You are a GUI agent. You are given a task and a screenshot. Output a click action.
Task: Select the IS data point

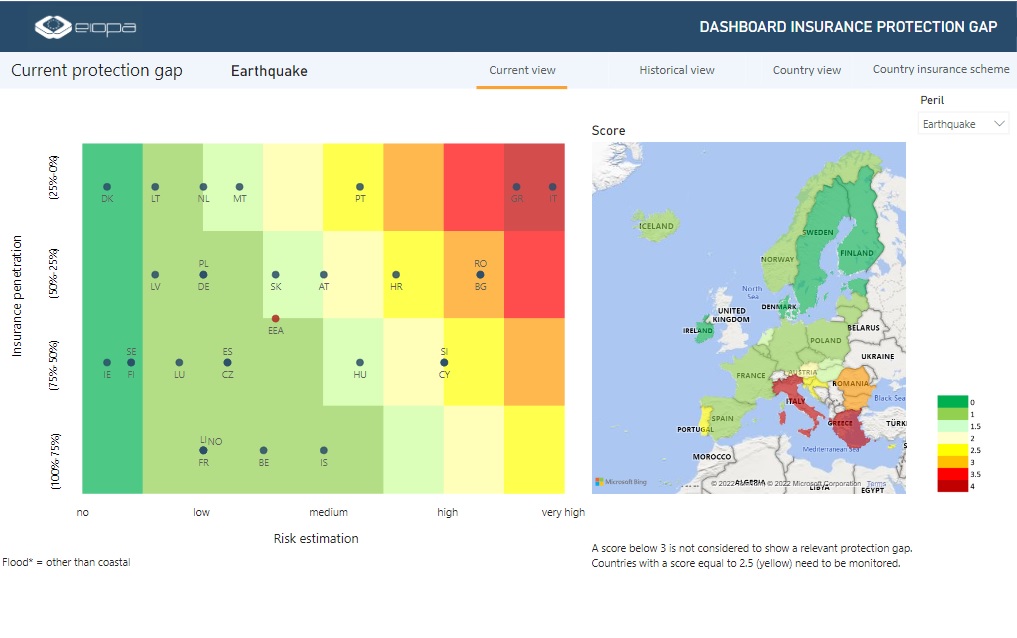pyautogui.click(x=324, y=450)
